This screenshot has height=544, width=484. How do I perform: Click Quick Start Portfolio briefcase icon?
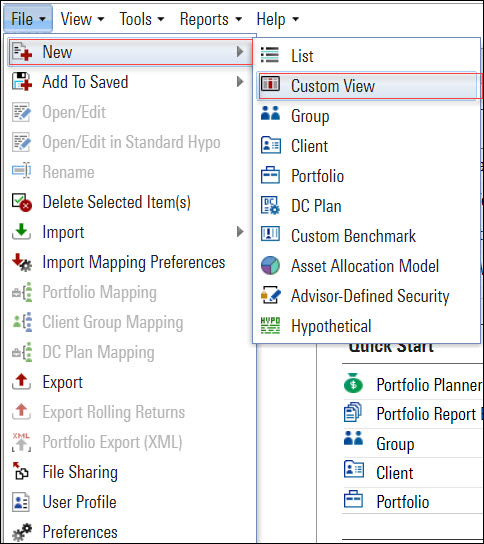coord(353,499)
